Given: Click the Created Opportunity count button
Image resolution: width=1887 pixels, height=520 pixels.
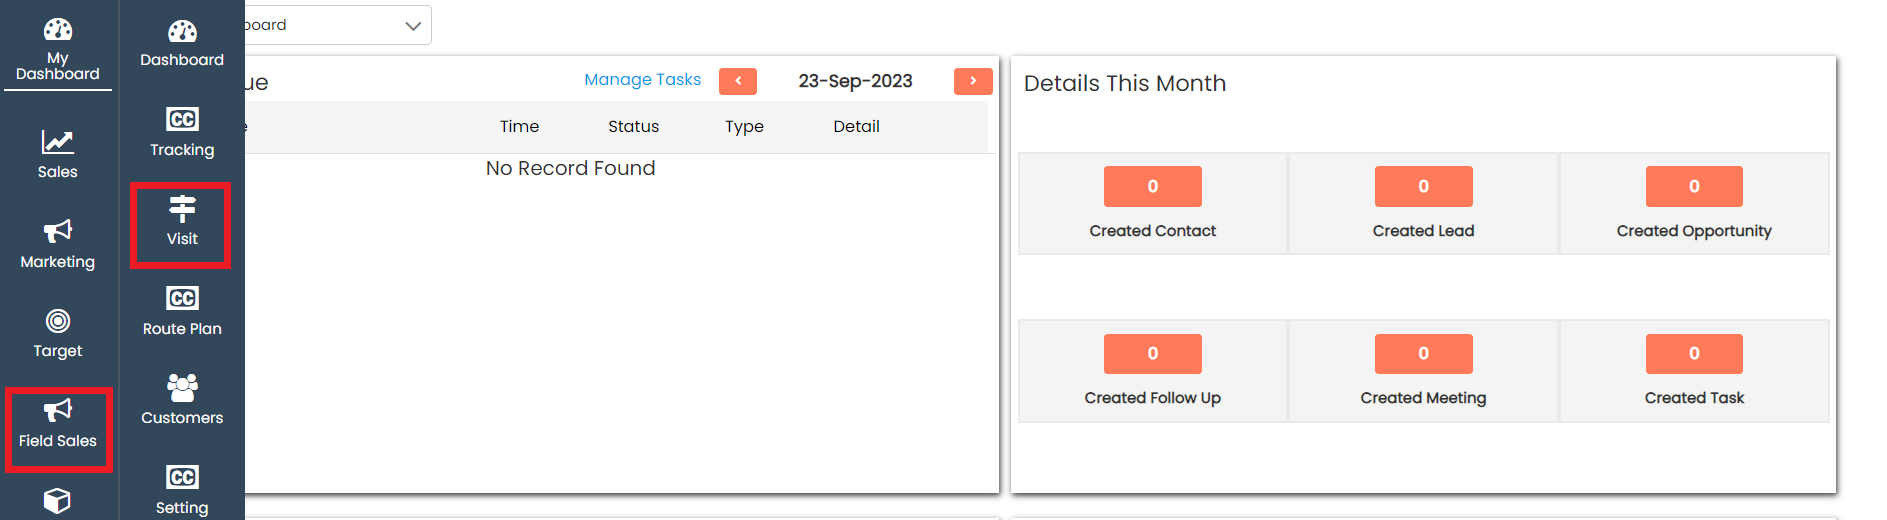Looking at the screenshot, I should 1694,186.
